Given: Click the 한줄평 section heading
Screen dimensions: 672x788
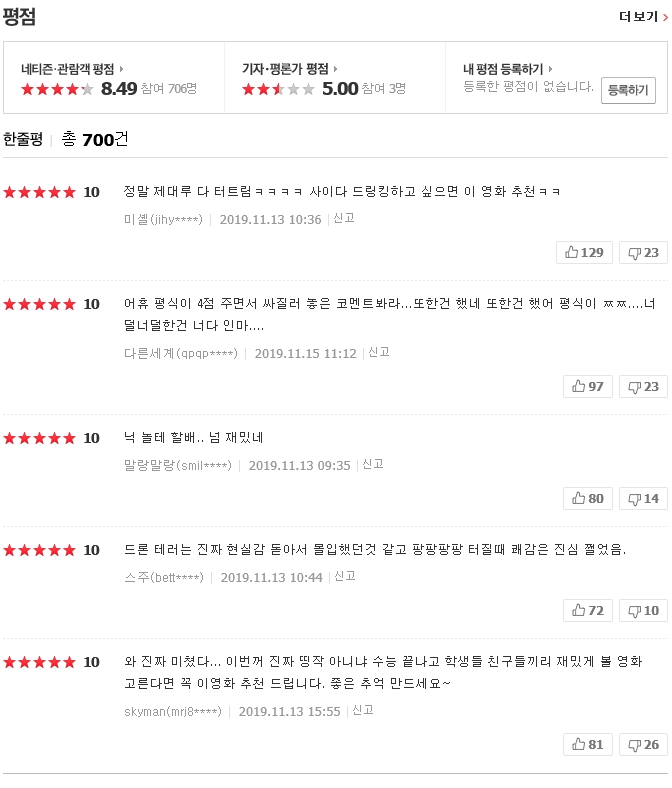Looking at the screenshot, I should coord(23,139).
